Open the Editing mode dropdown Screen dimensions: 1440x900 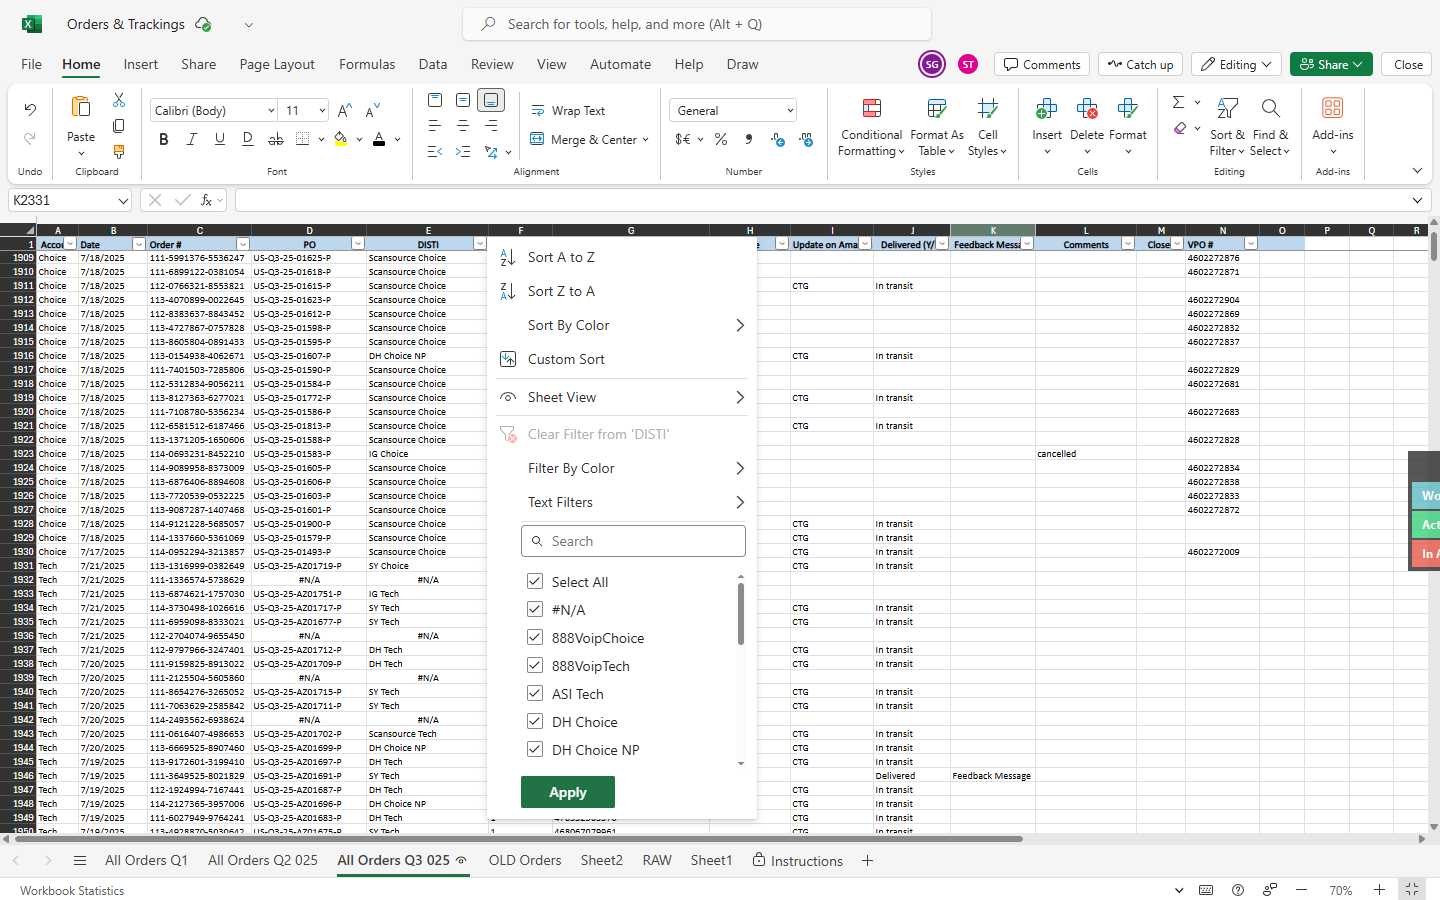pyautogui.click(x=1237, y=64)
